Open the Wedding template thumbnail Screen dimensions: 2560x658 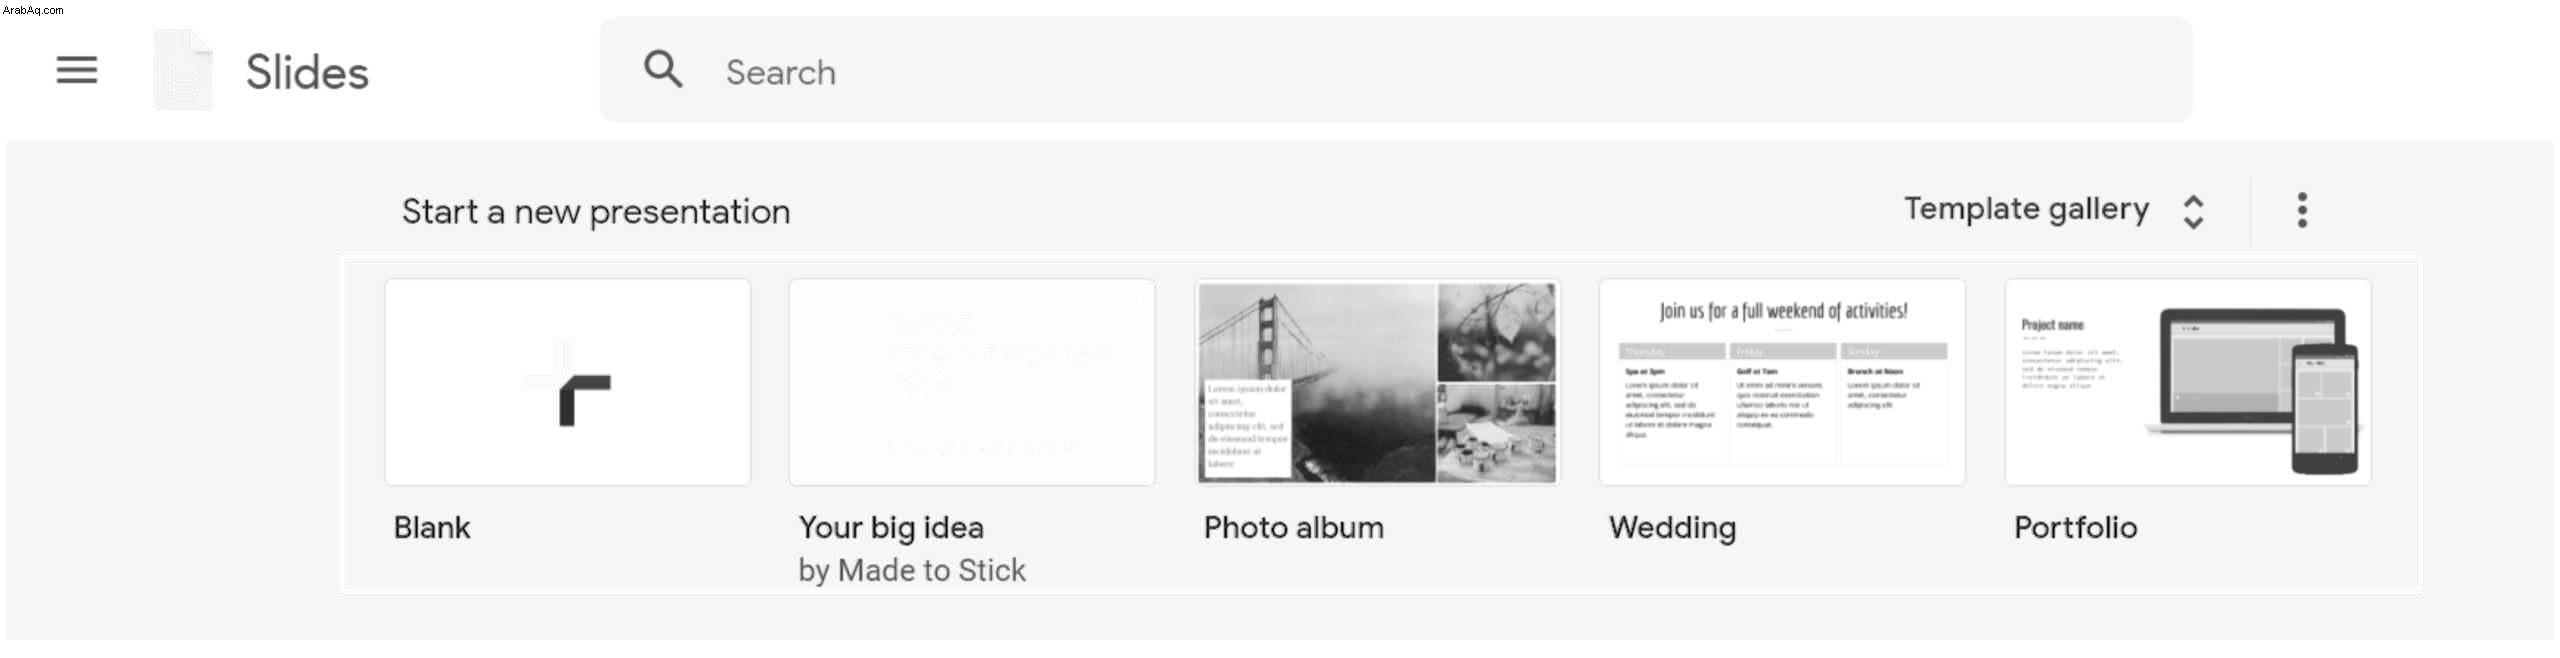(x=1782, y=382)
